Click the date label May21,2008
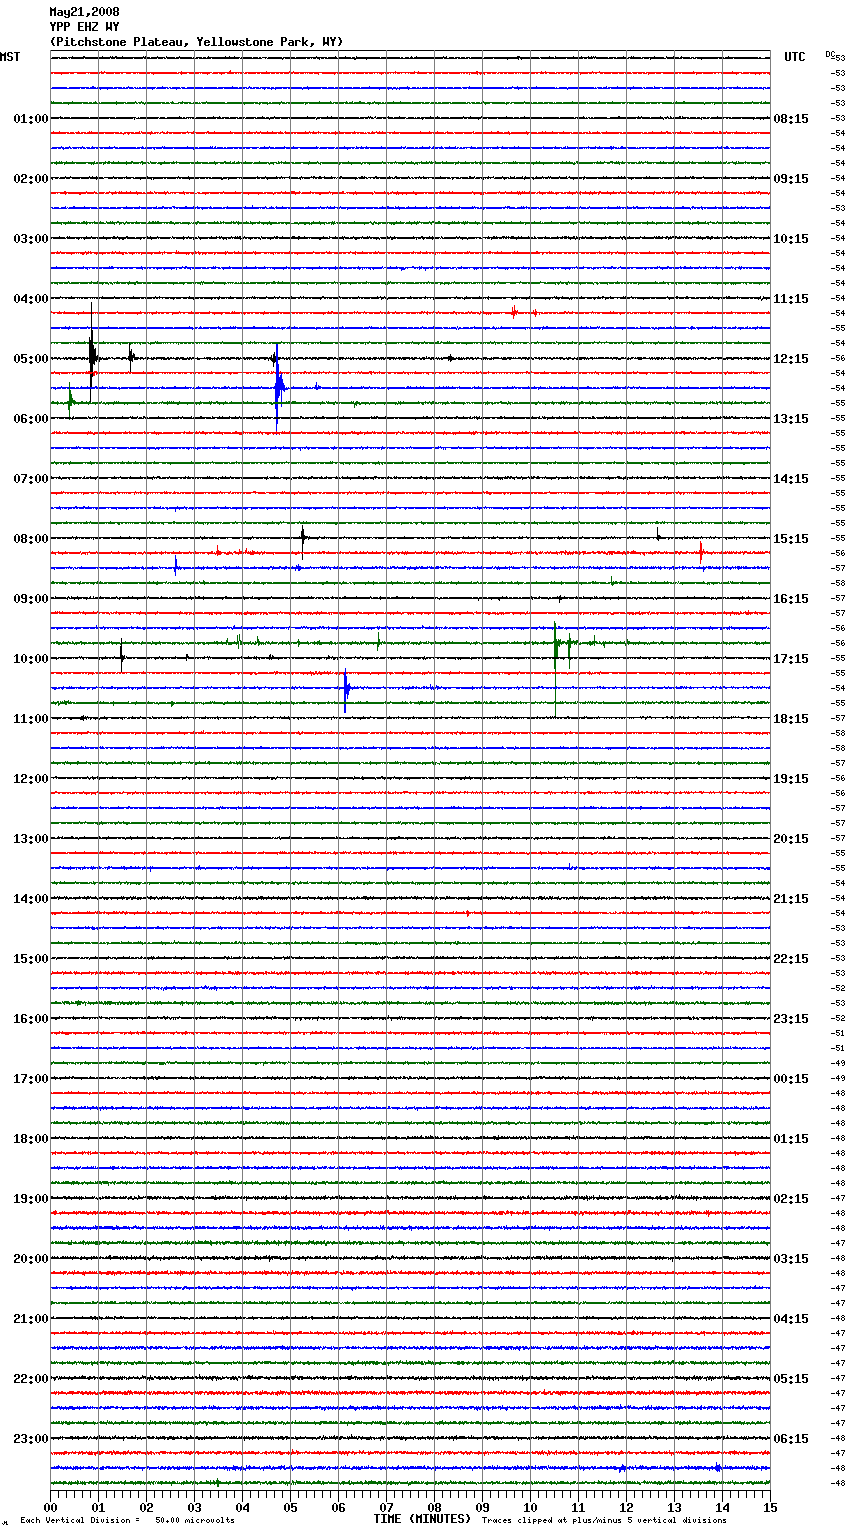850x1534 pixels. [85, 12]
